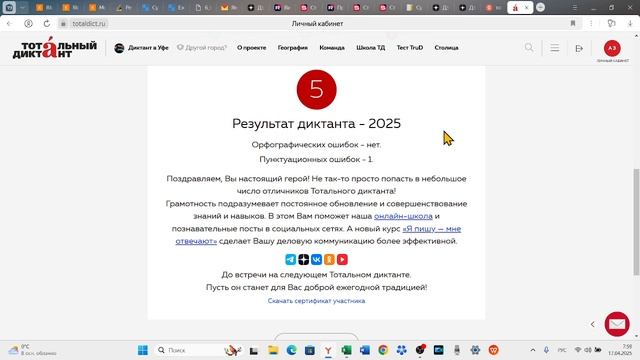Click the logout arrow icon in header
The image size is (640, 360).
pyautogui.click(x=579, y=48)
